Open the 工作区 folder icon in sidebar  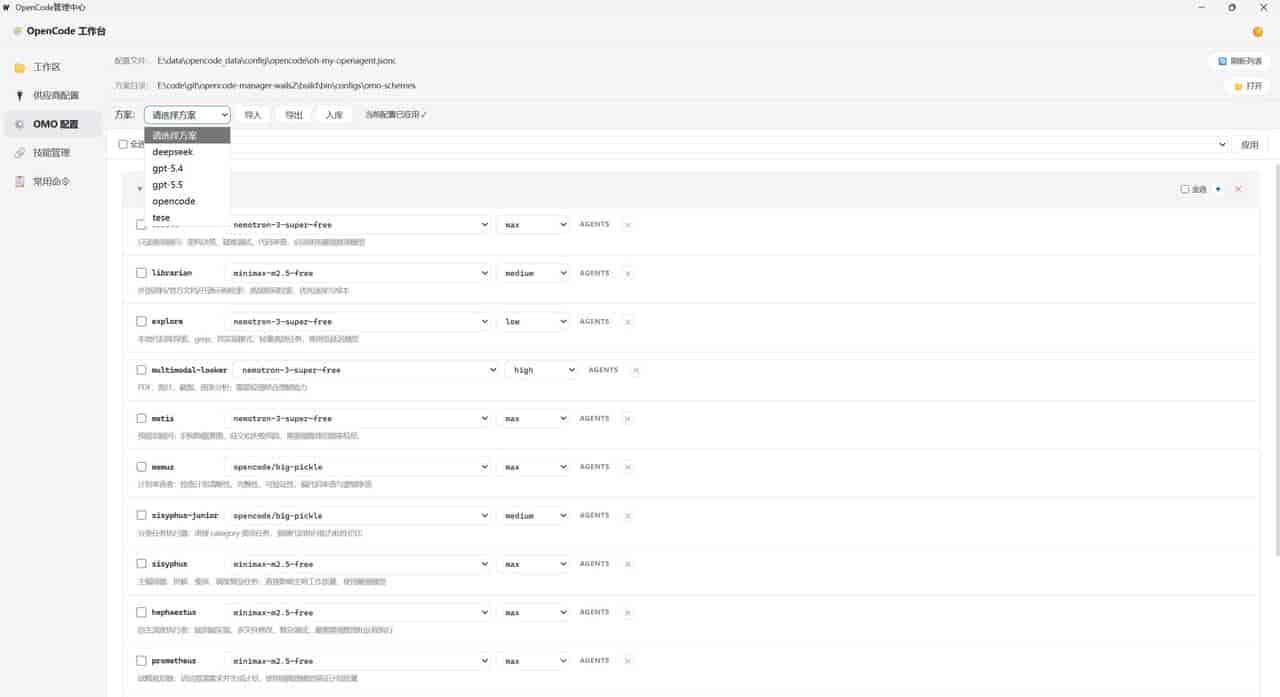20,67
